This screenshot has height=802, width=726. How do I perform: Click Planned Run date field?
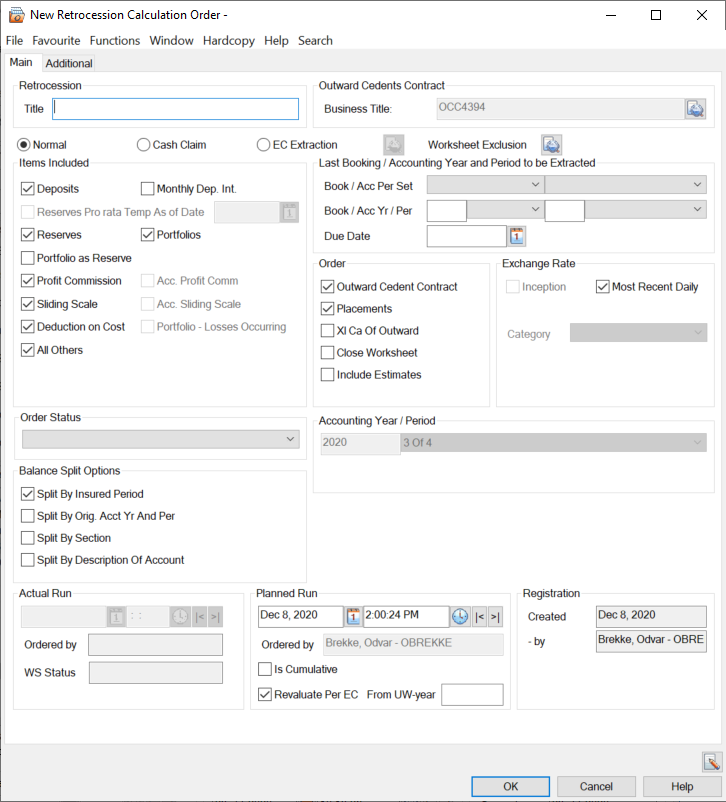pos(301,616)
